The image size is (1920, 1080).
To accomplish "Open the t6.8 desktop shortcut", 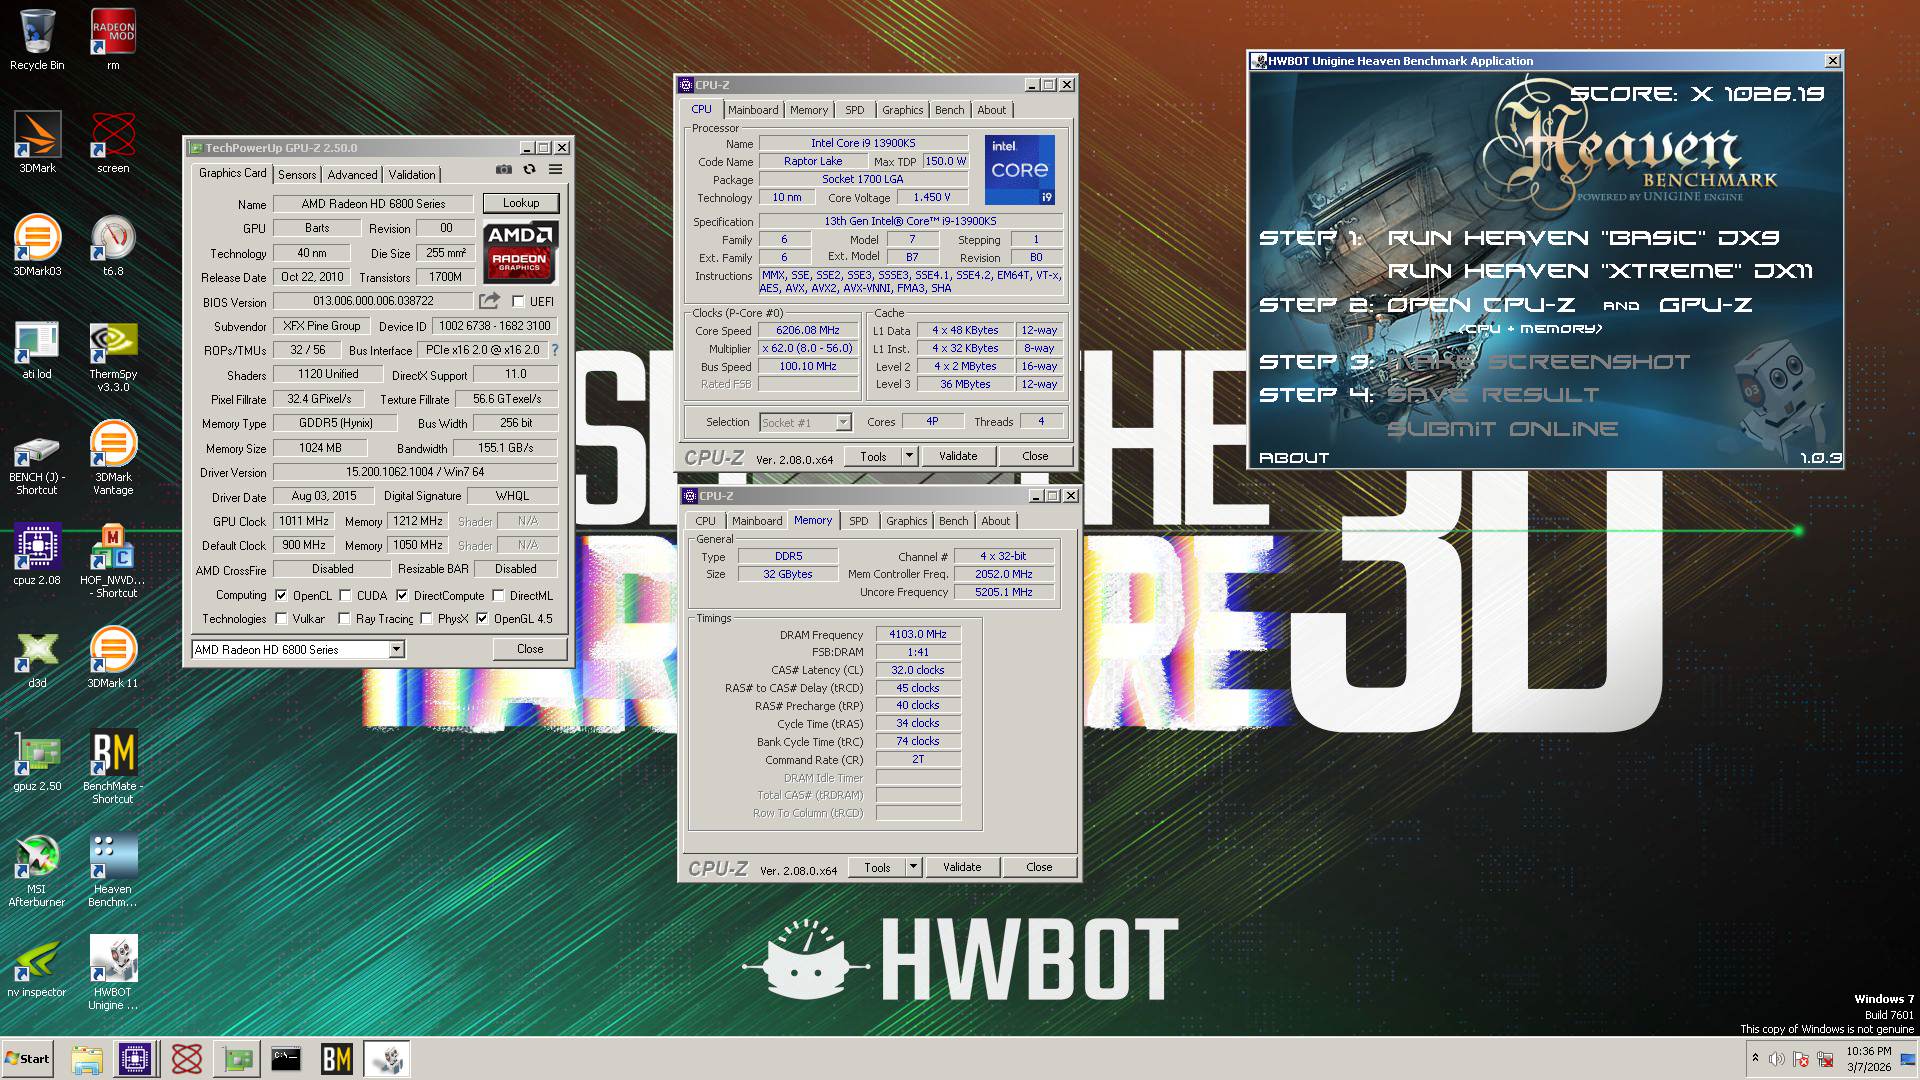I will point(113,246).
